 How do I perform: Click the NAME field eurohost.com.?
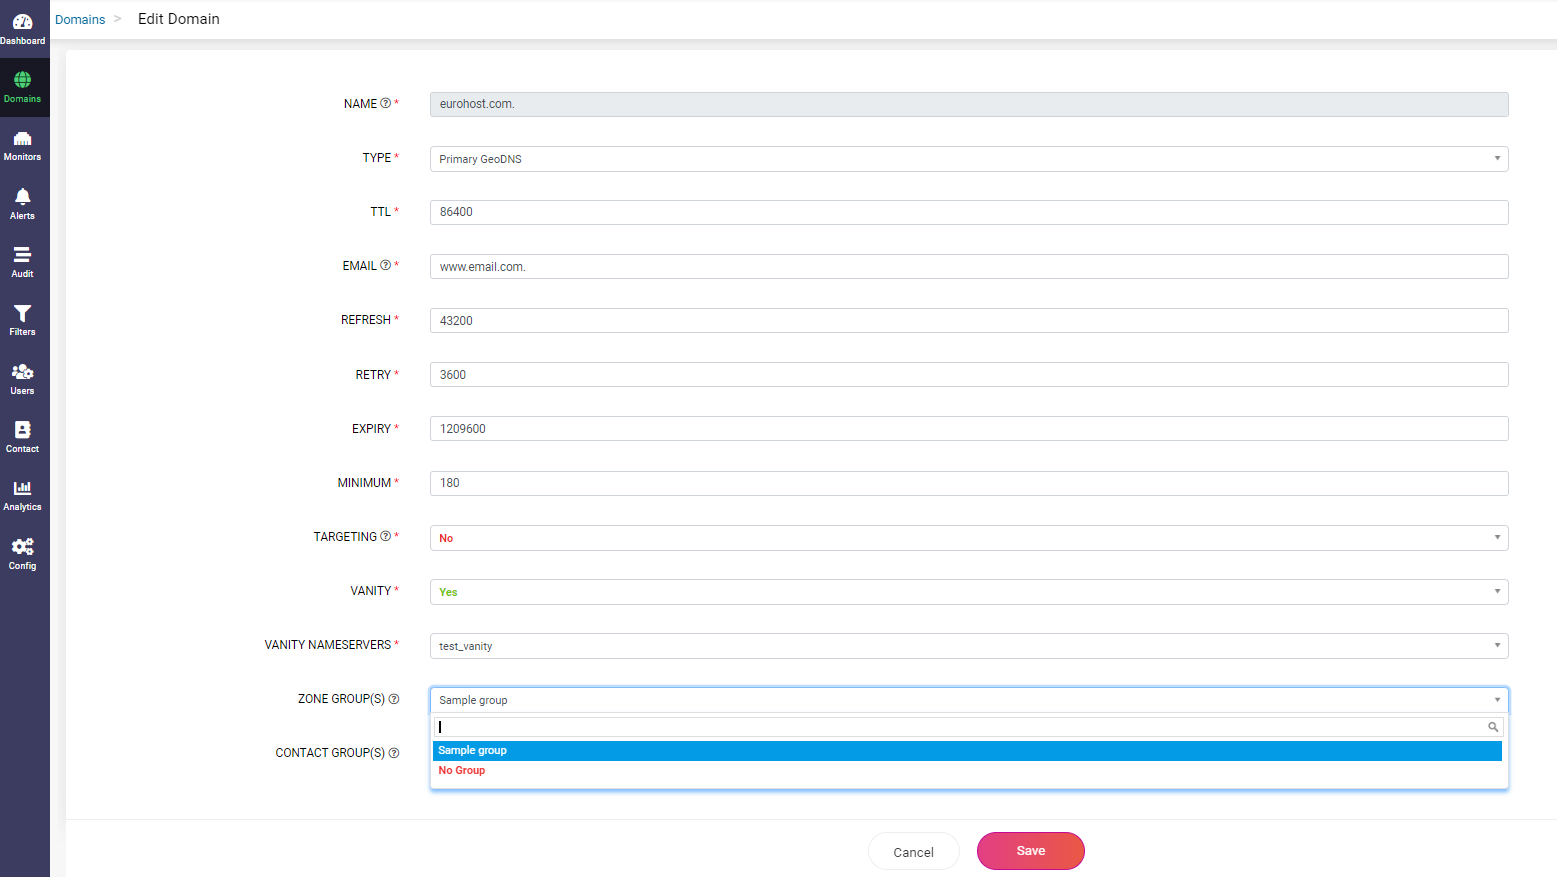coord(969,104)
